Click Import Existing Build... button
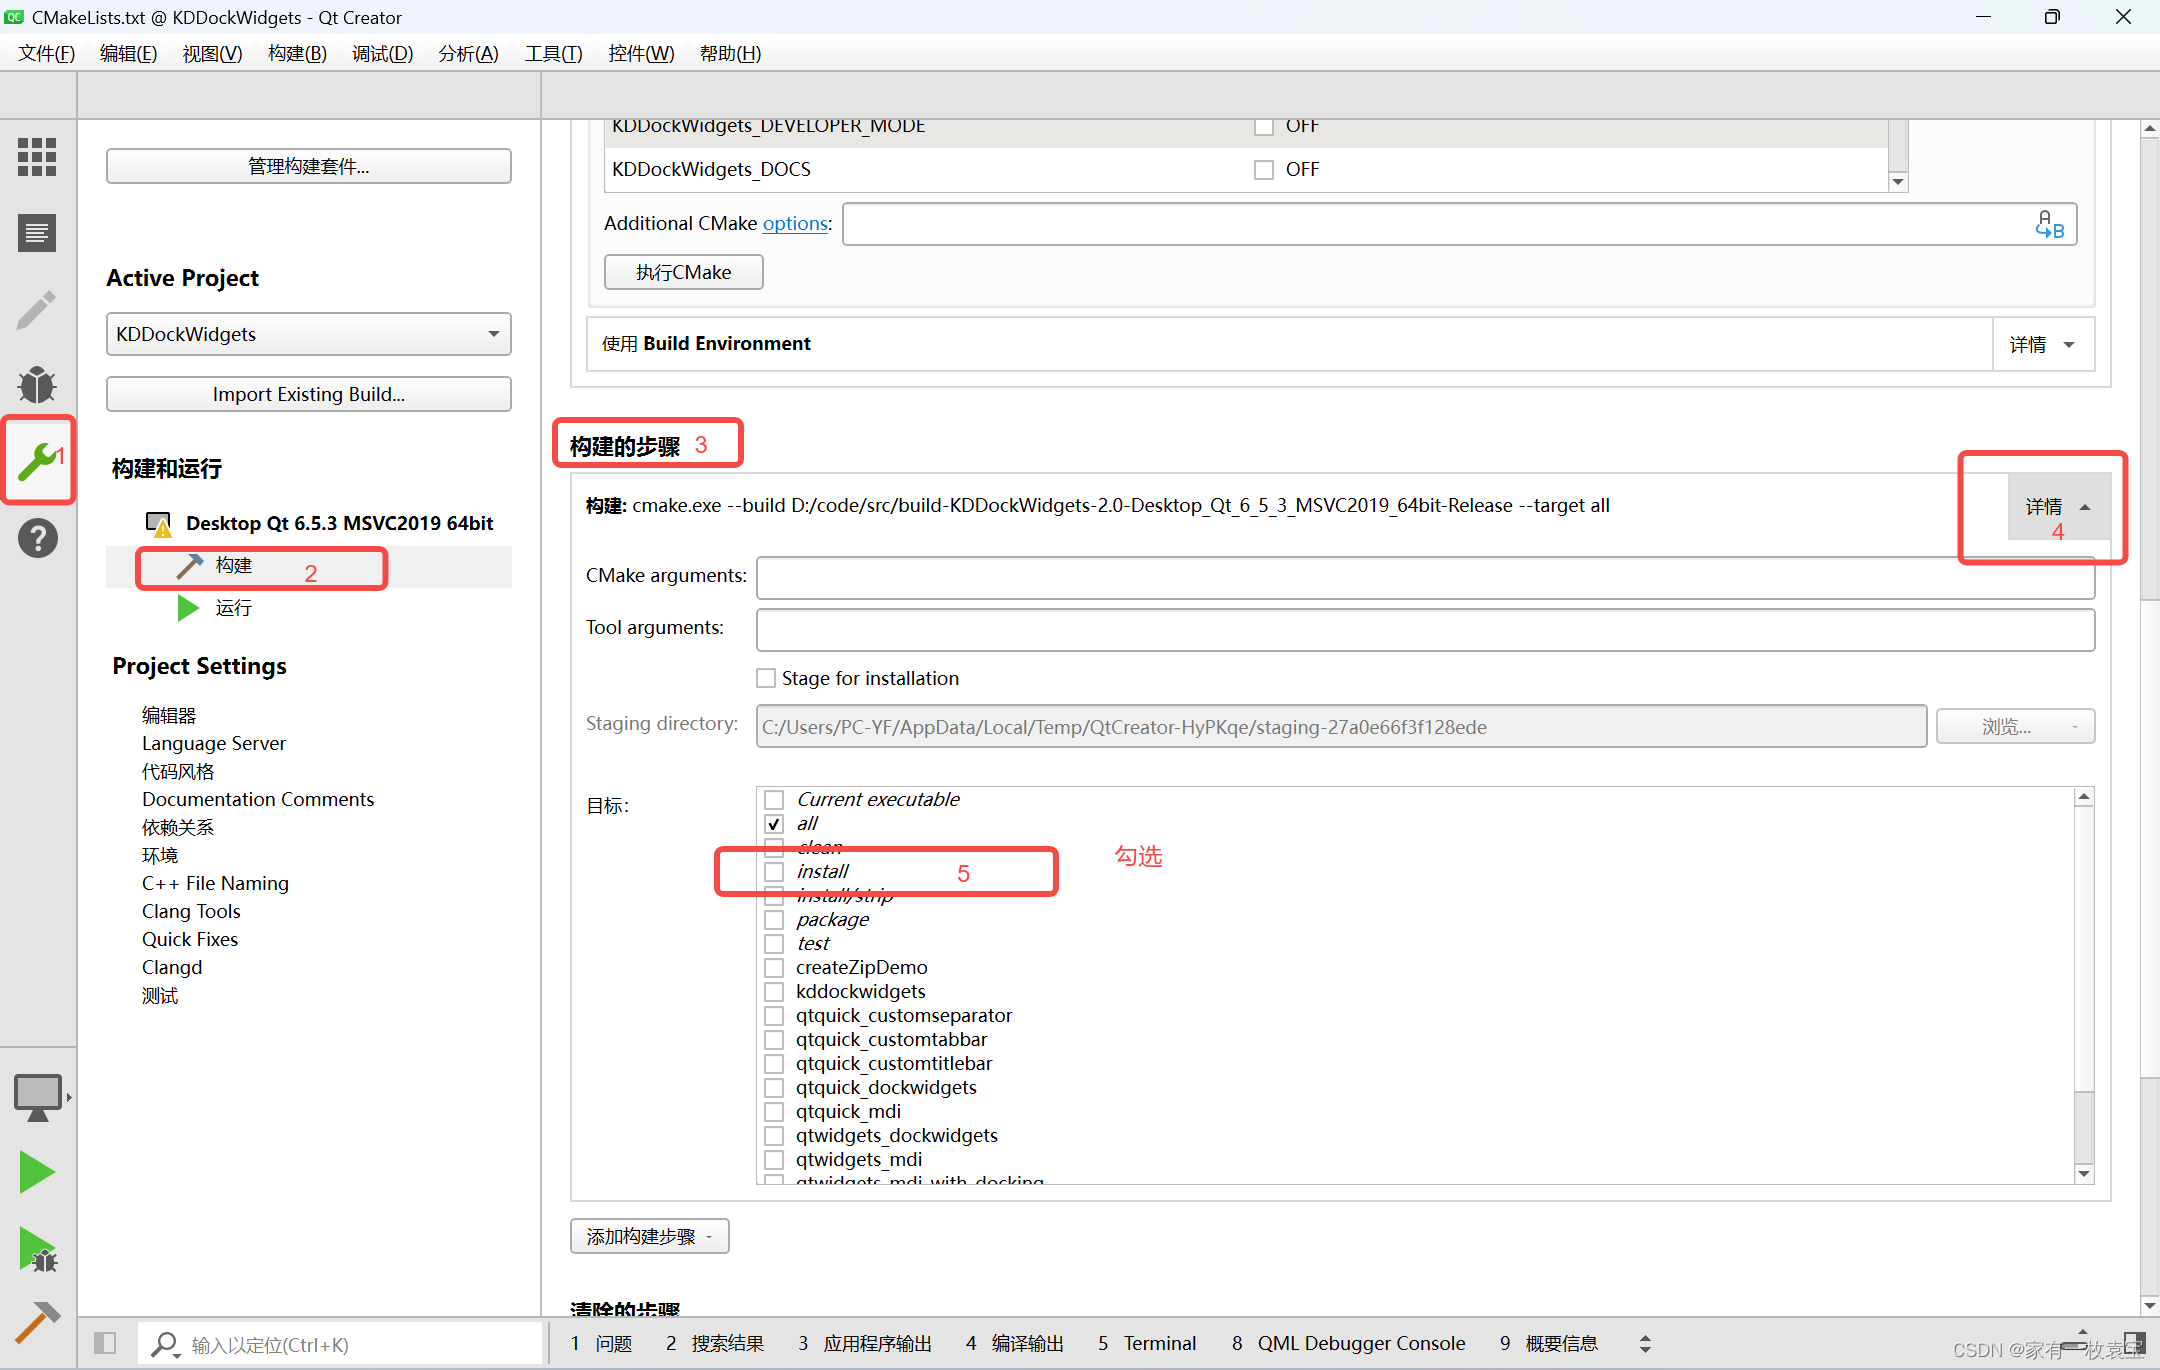The height and width of the screenshot is (1370, 2160). 308,394
